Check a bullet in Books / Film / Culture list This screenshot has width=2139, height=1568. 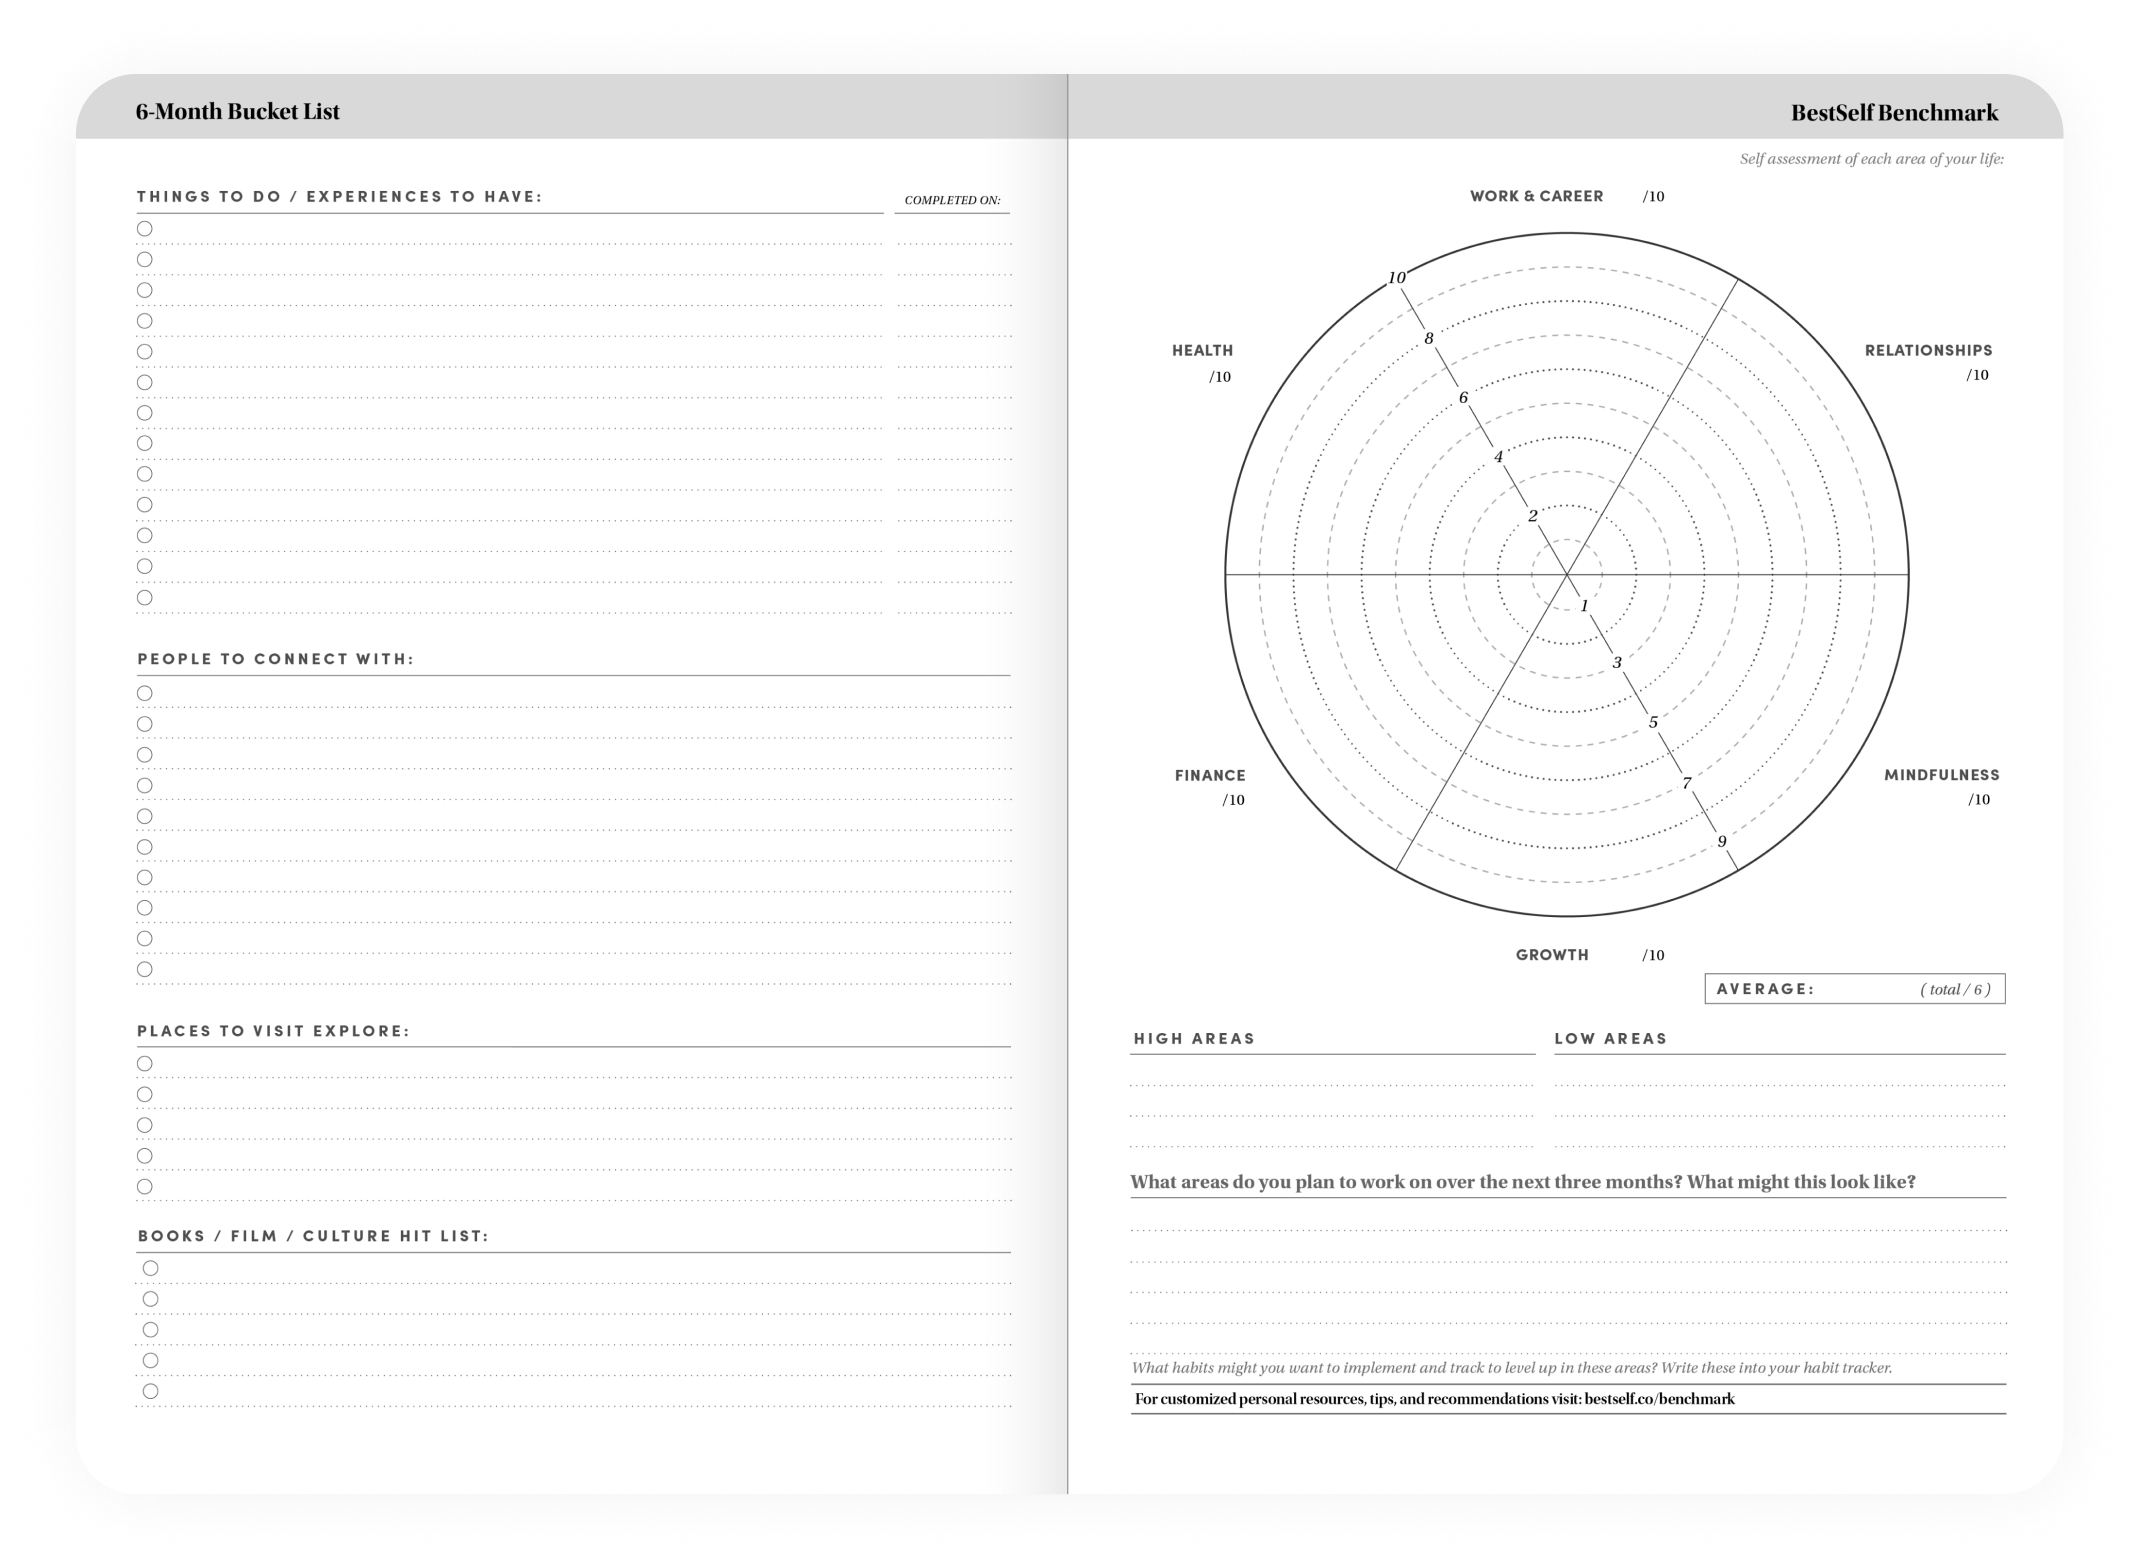[151, 1266]
